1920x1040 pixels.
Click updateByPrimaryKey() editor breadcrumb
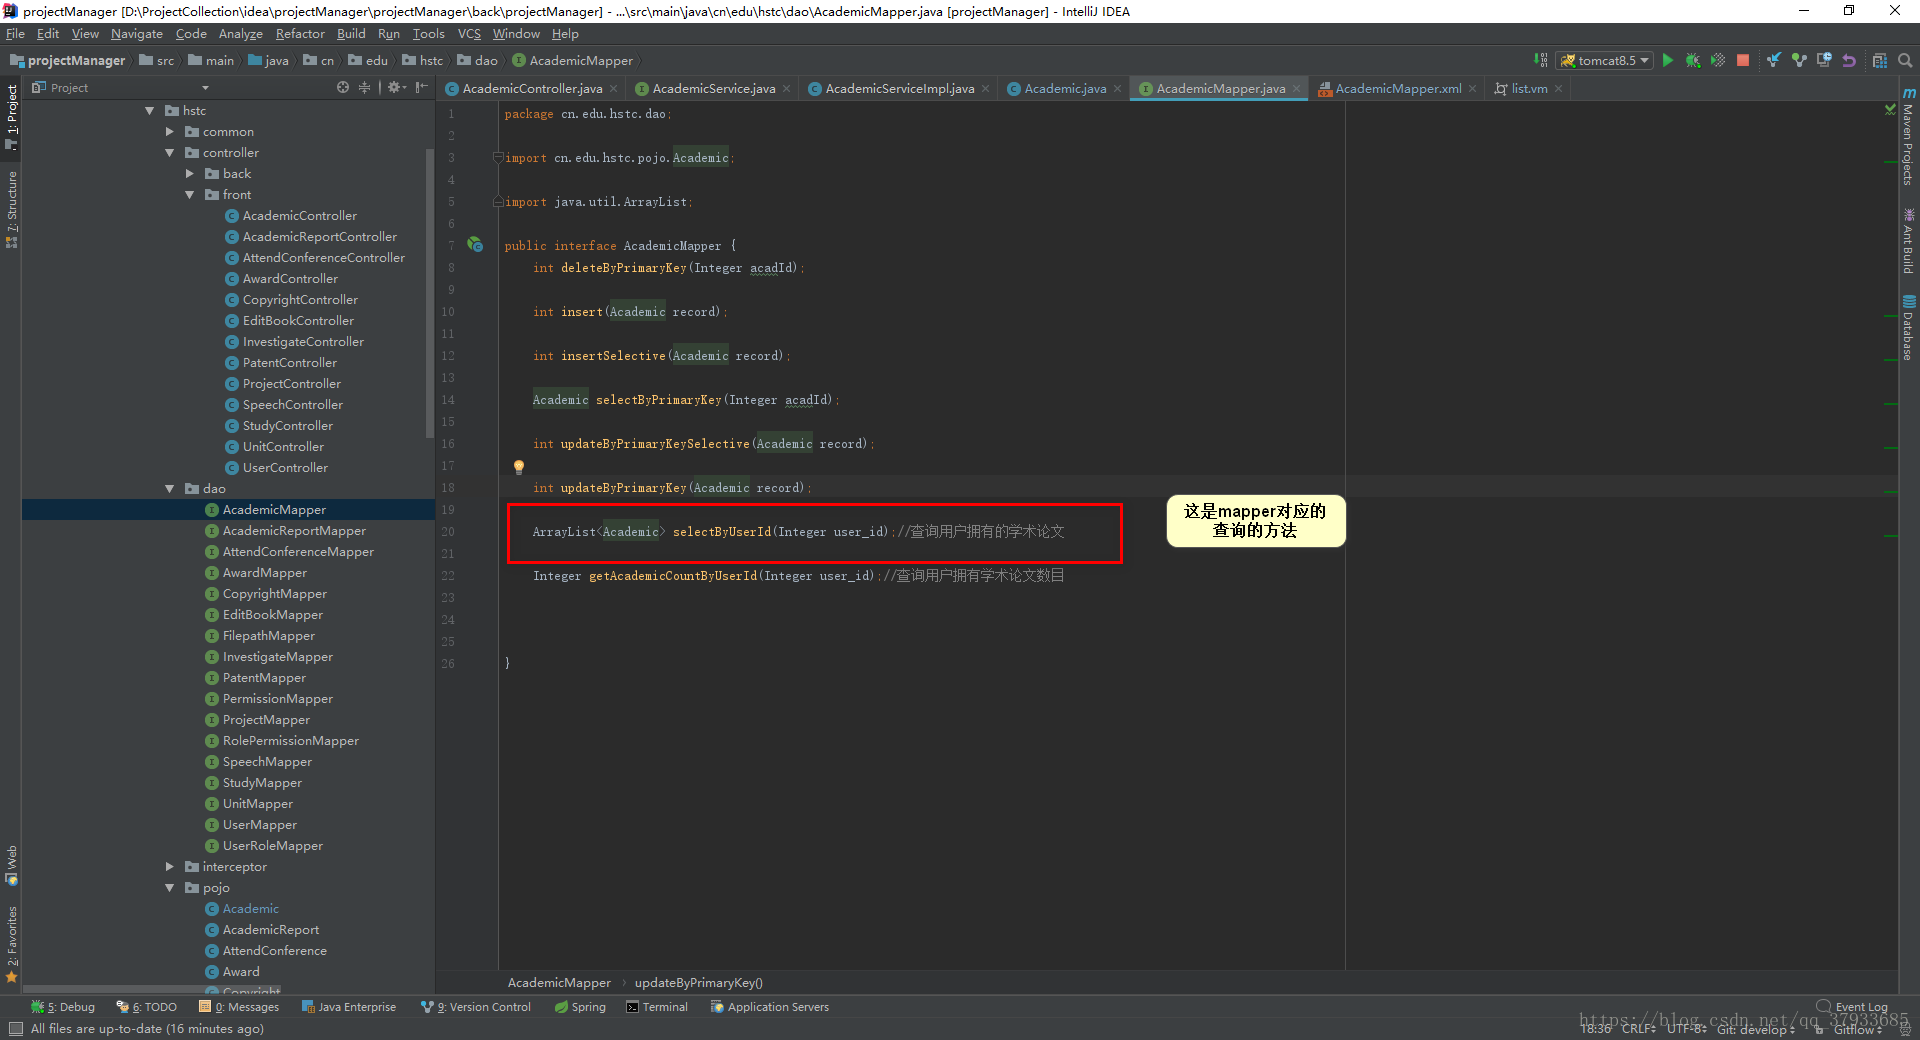click(698, 983)
